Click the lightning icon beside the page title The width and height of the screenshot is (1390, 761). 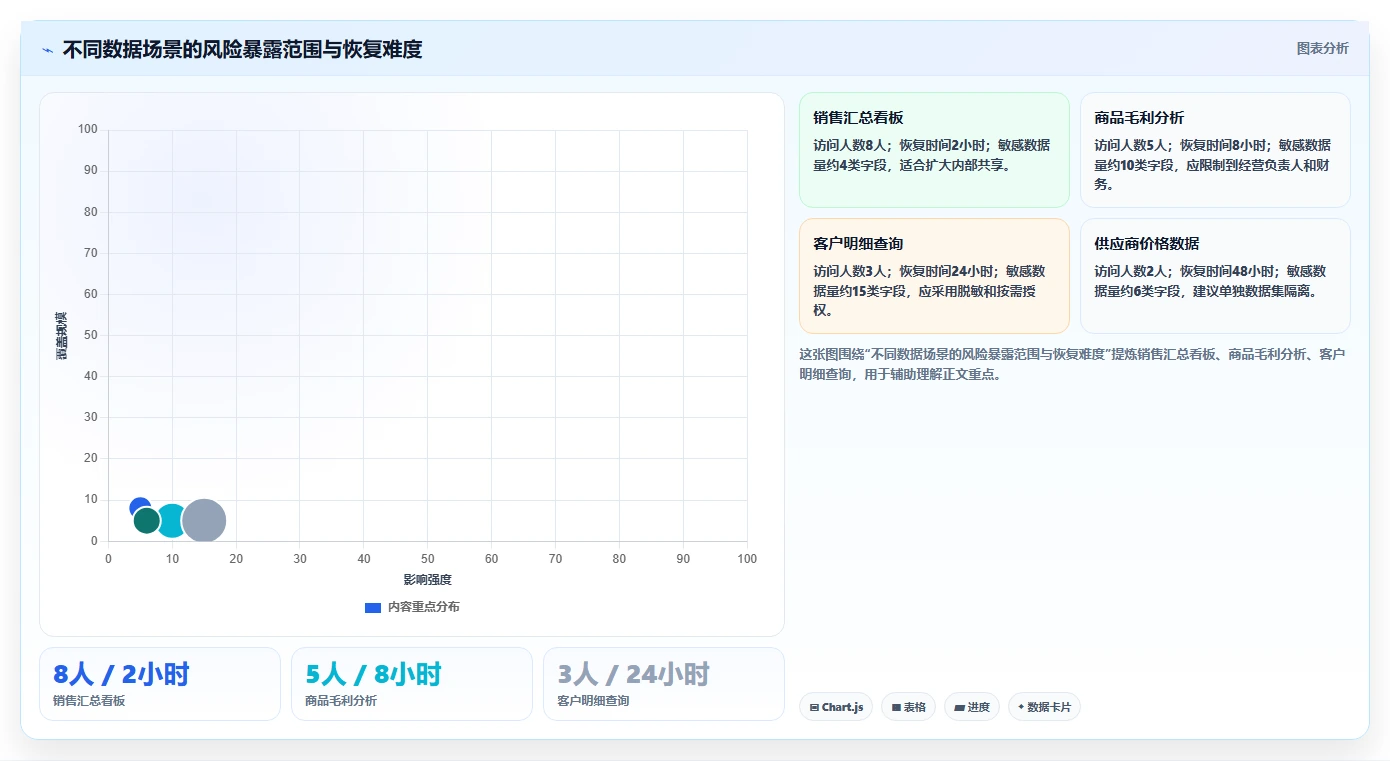click(47, 50)
